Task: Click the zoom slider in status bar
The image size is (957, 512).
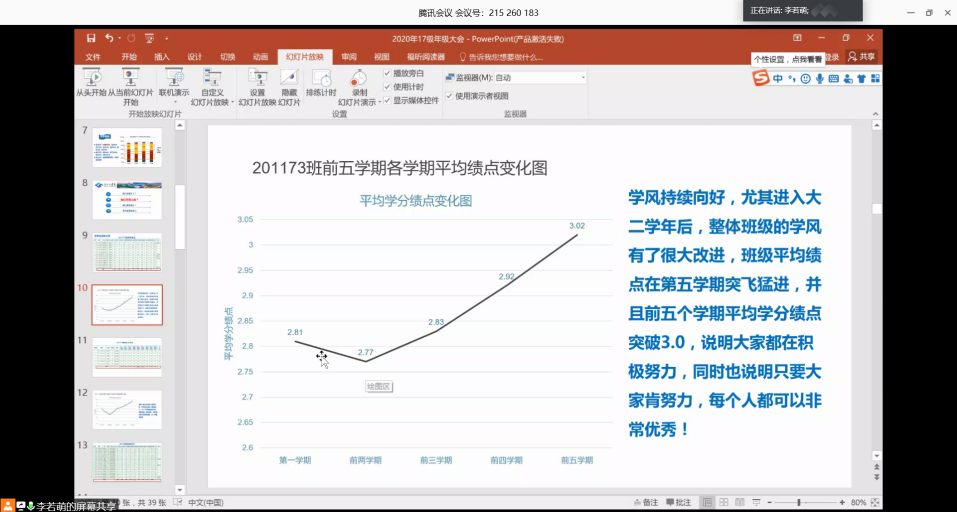Action: pos(799,501)
